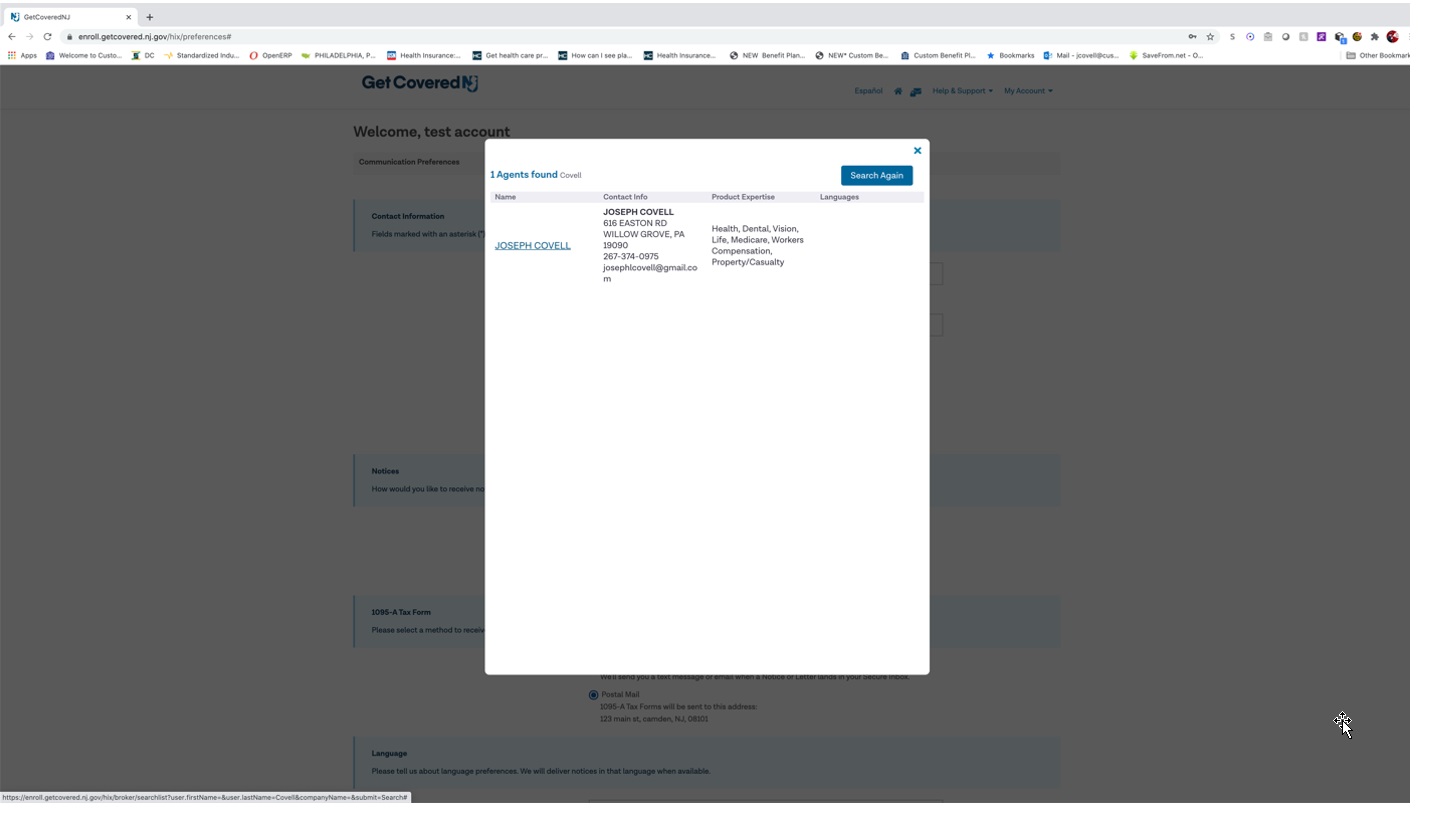Open the chat bubbles icon in header

coord(915,91)
